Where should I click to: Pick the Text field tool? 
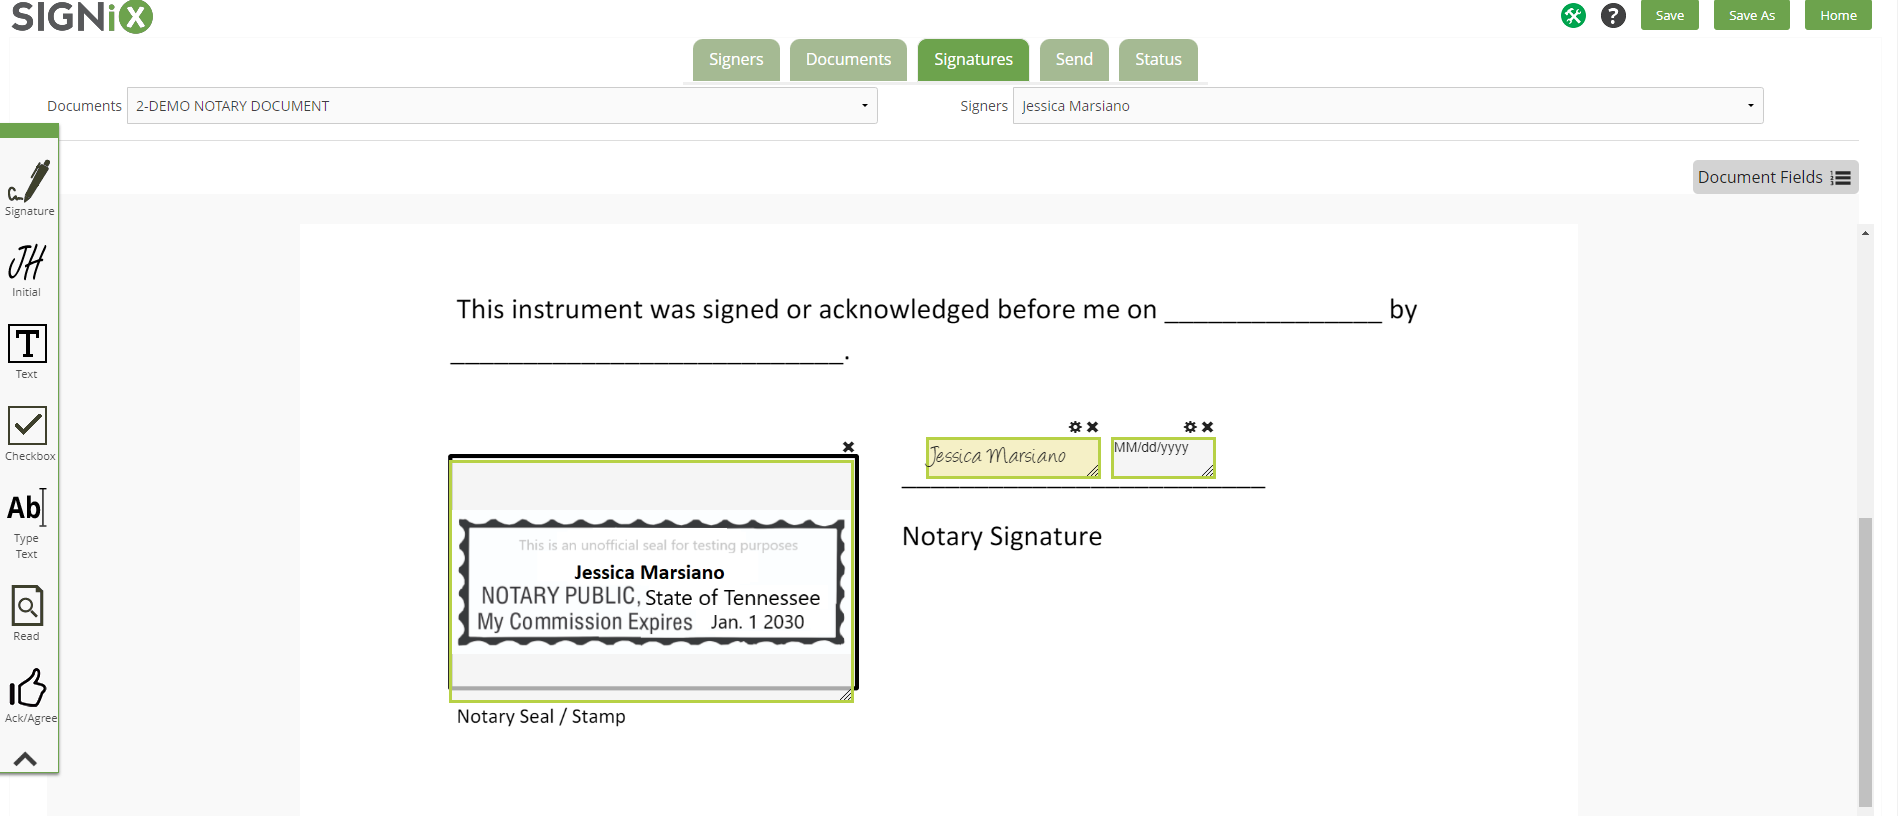tap(27, 352)
